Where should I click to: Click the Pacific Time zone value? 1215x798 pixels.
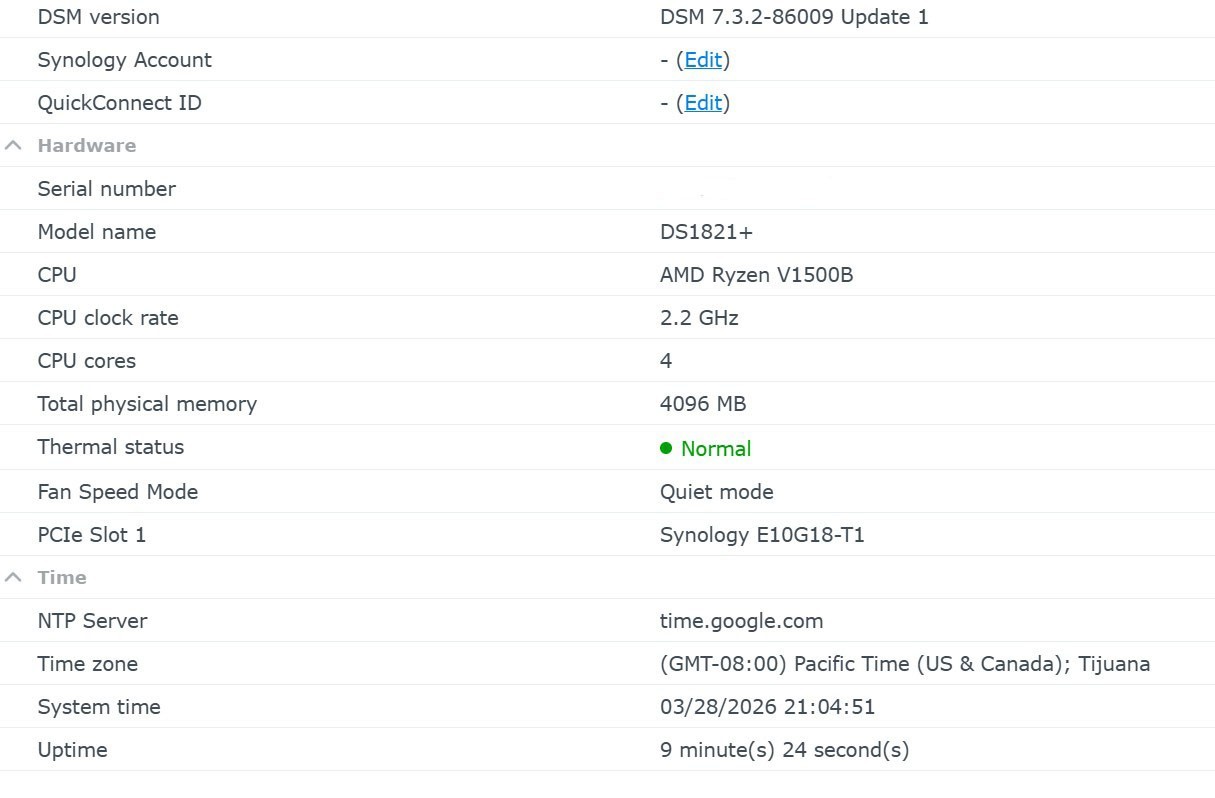(904, 664)
